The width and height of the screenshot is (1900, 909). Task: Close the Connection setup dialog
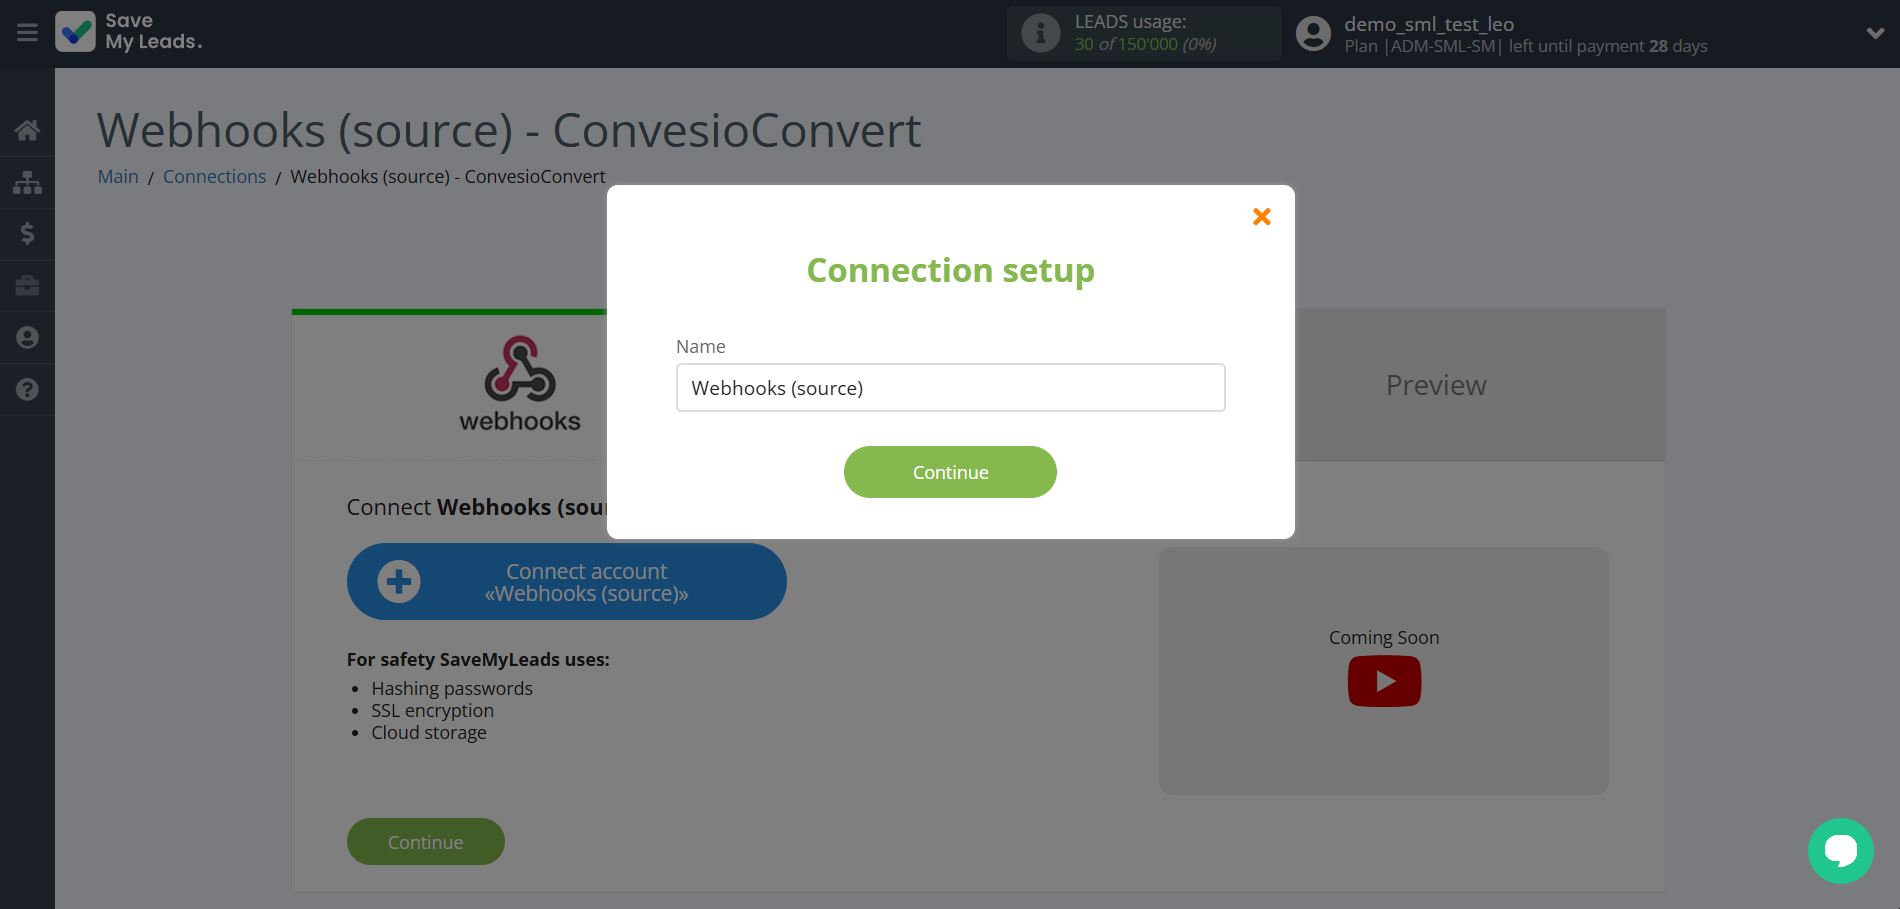pyautogui.click(x=1262, y=216)
